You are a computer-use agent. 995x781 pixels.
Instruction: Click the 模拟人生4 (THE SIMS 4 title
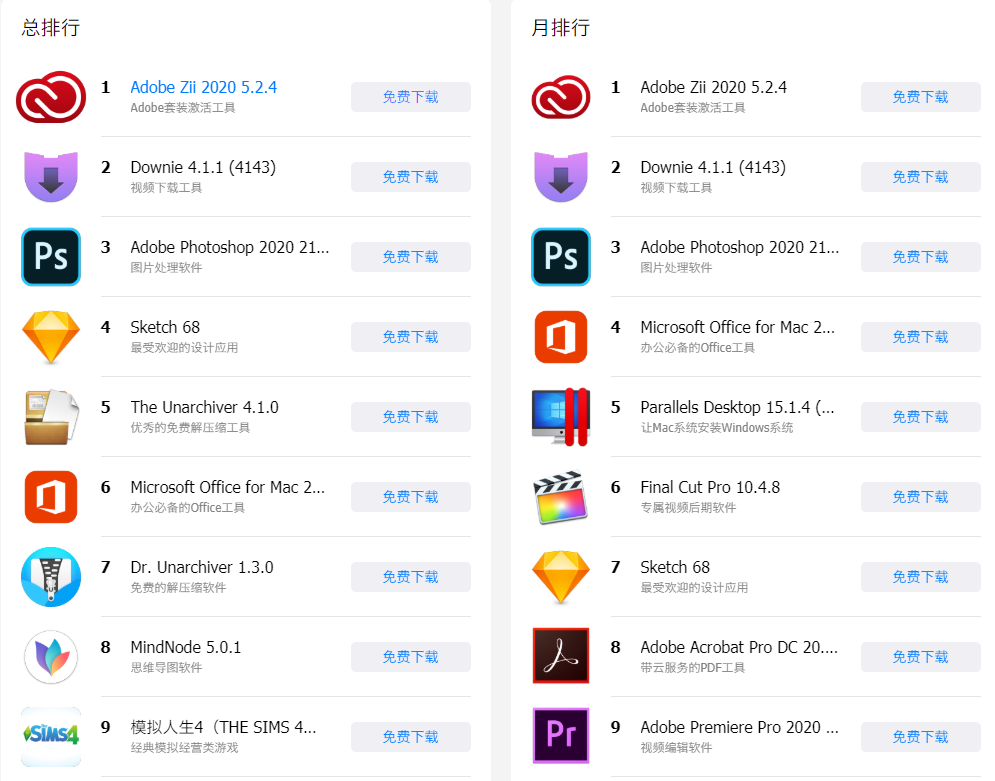[223, 727]
